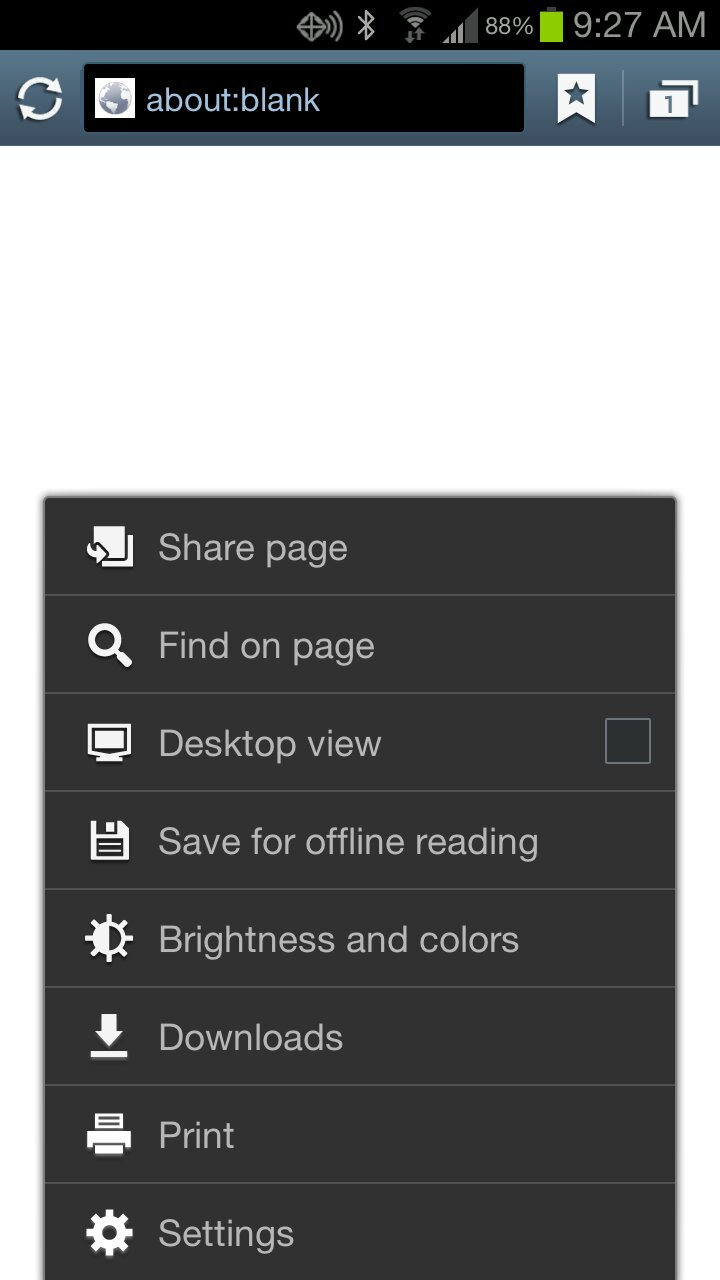Enable the Desktop view checkbox
Screen dimensions: 720x1280
[628, 741]
